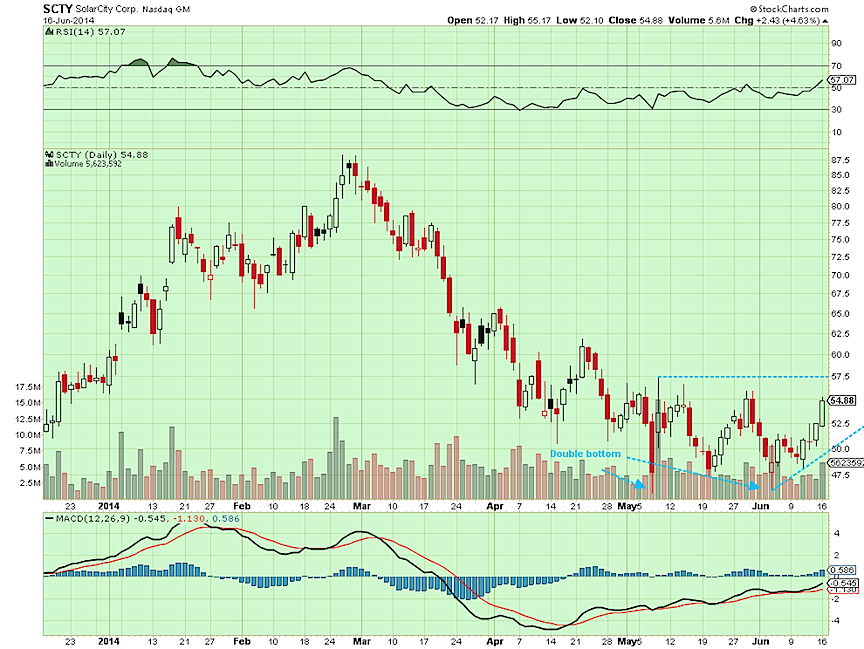Image resolution: width=864 pixels, height=649 pixels.
Task: Click the SolarCity Corp. company name
Action: coord(107,9)
